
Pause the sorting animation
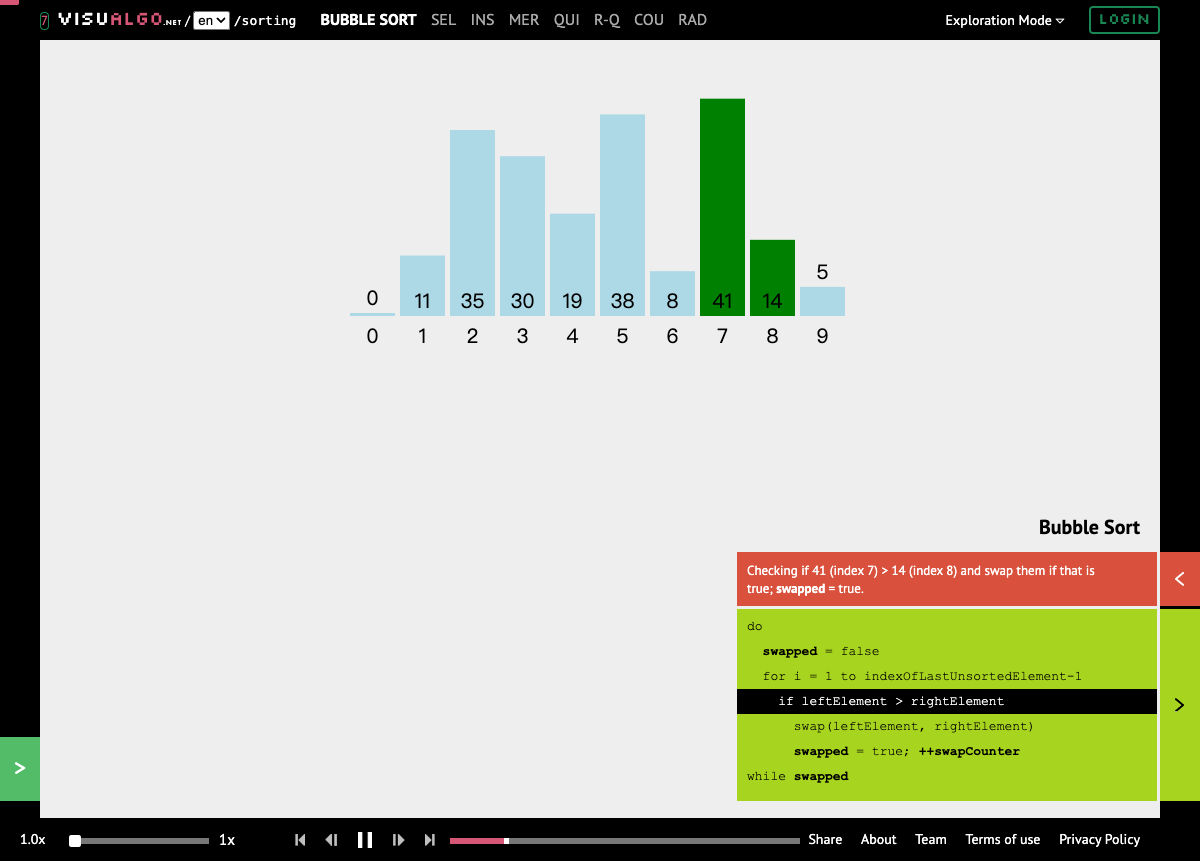(365, 840)
